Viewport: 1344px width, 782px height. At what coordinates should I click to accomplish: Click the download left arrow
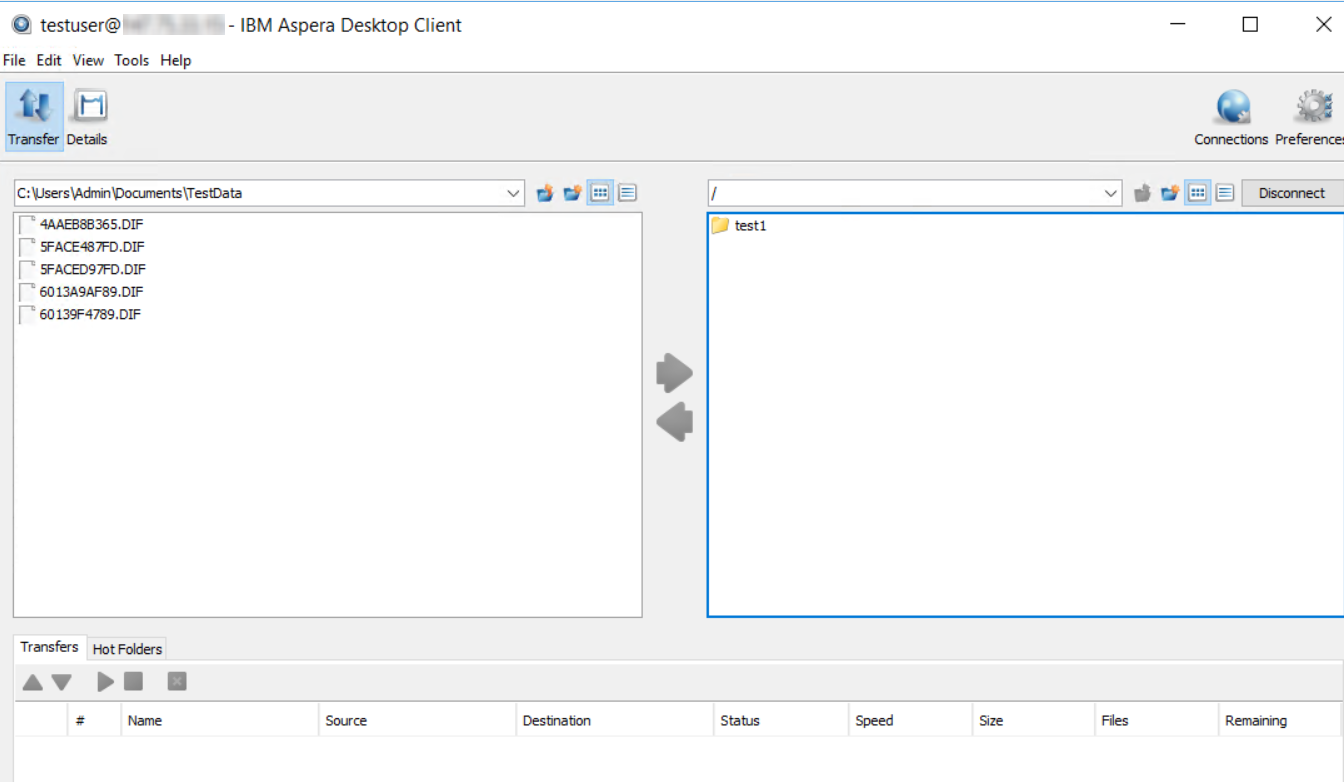click(675, 421)
